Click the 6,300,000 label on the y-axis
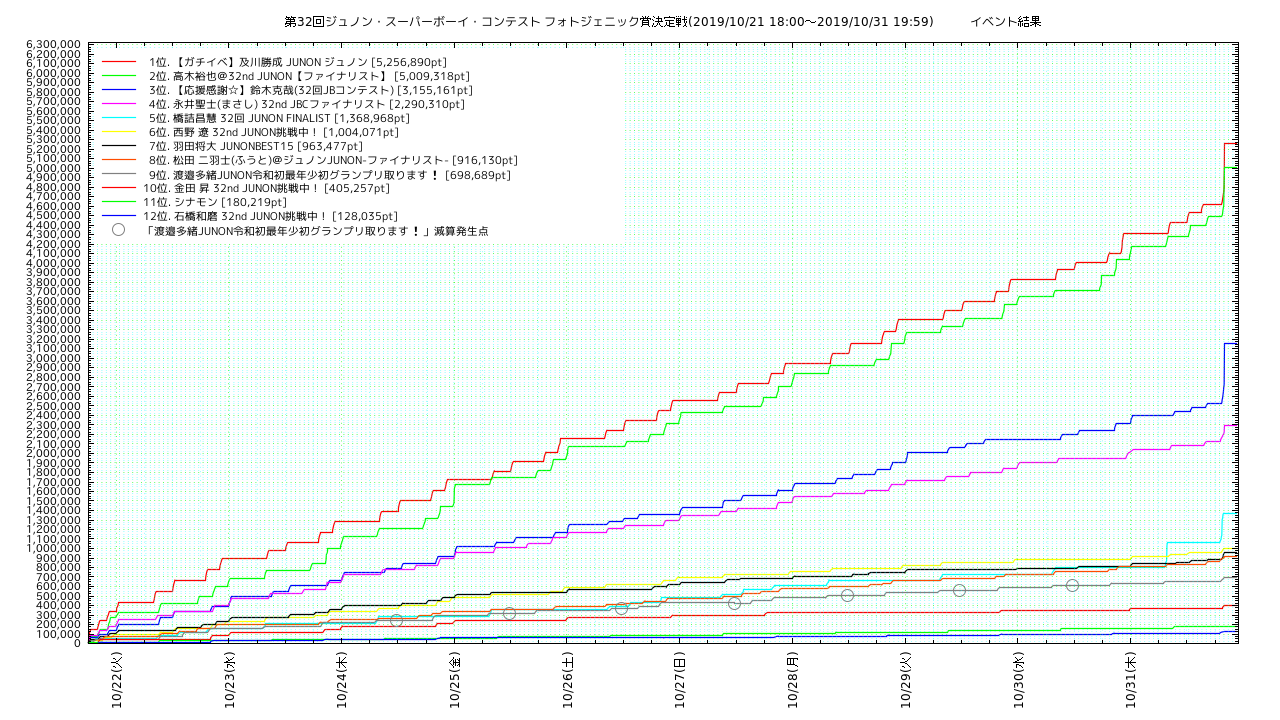The image size is (1280, 720). coord(55,45)
